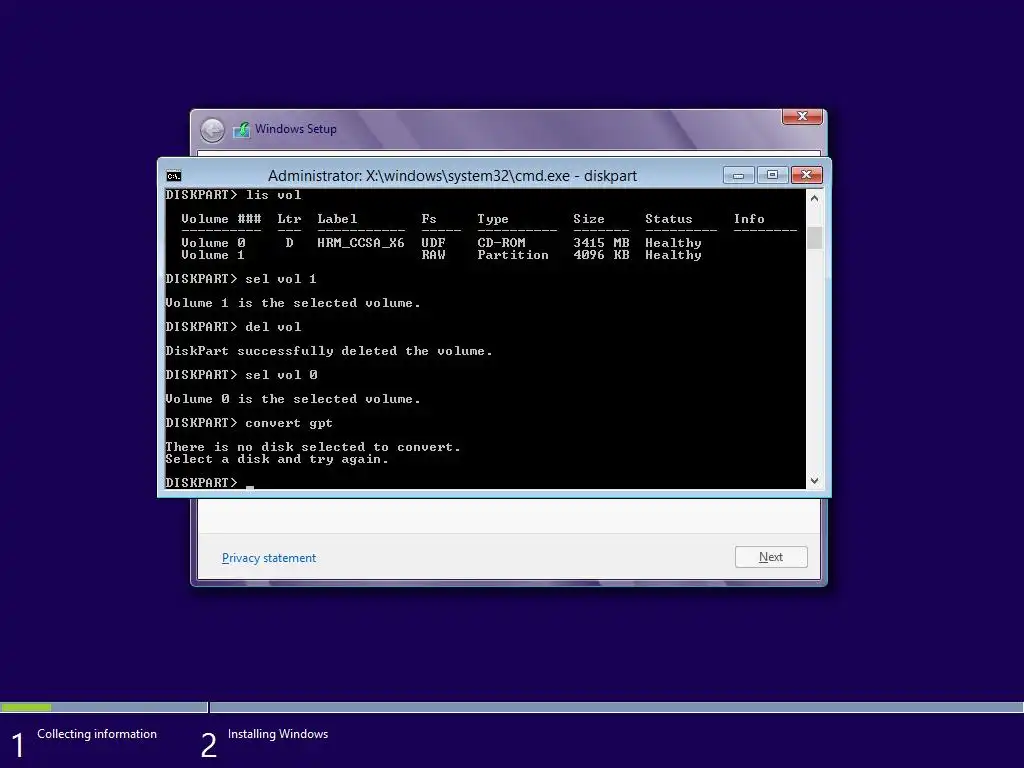Screen dimensions: 1024x768
Task: Click the 'convert gpt' command text
Action: pyautogui.click(x=289, y=423)
